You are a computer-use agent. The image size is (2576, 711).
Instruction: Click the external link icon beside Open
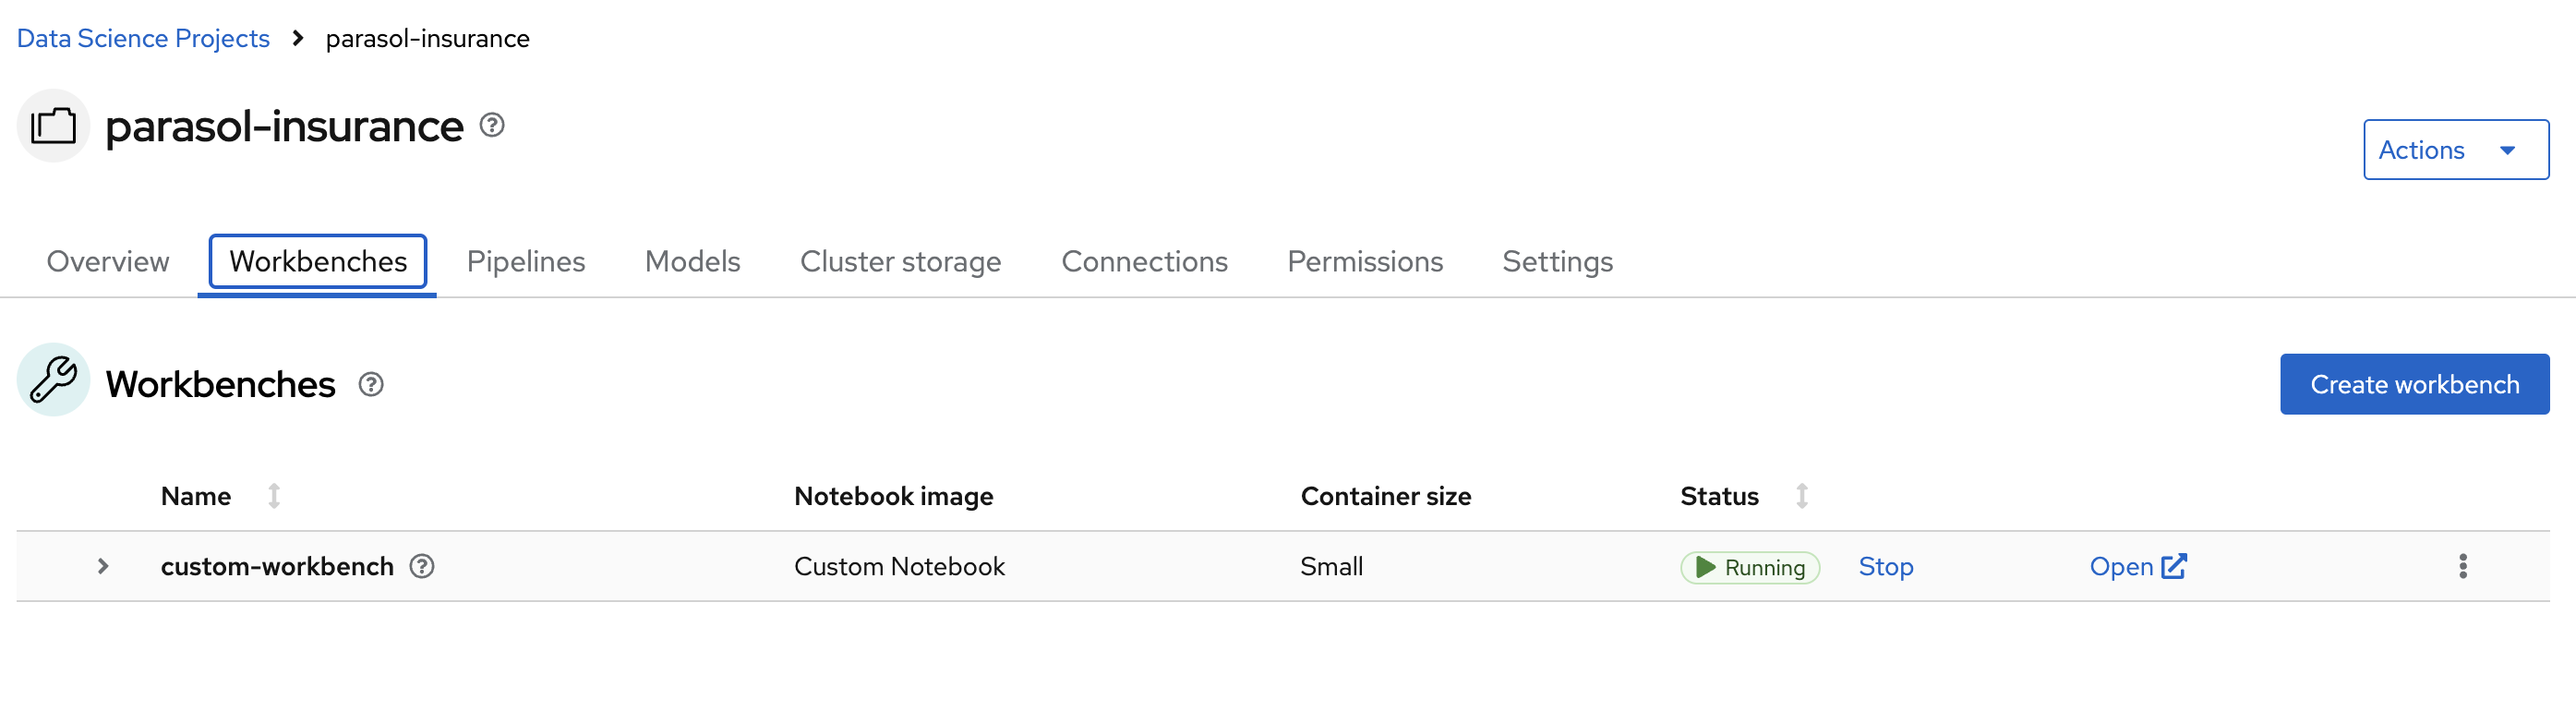tap(2173, 567)
